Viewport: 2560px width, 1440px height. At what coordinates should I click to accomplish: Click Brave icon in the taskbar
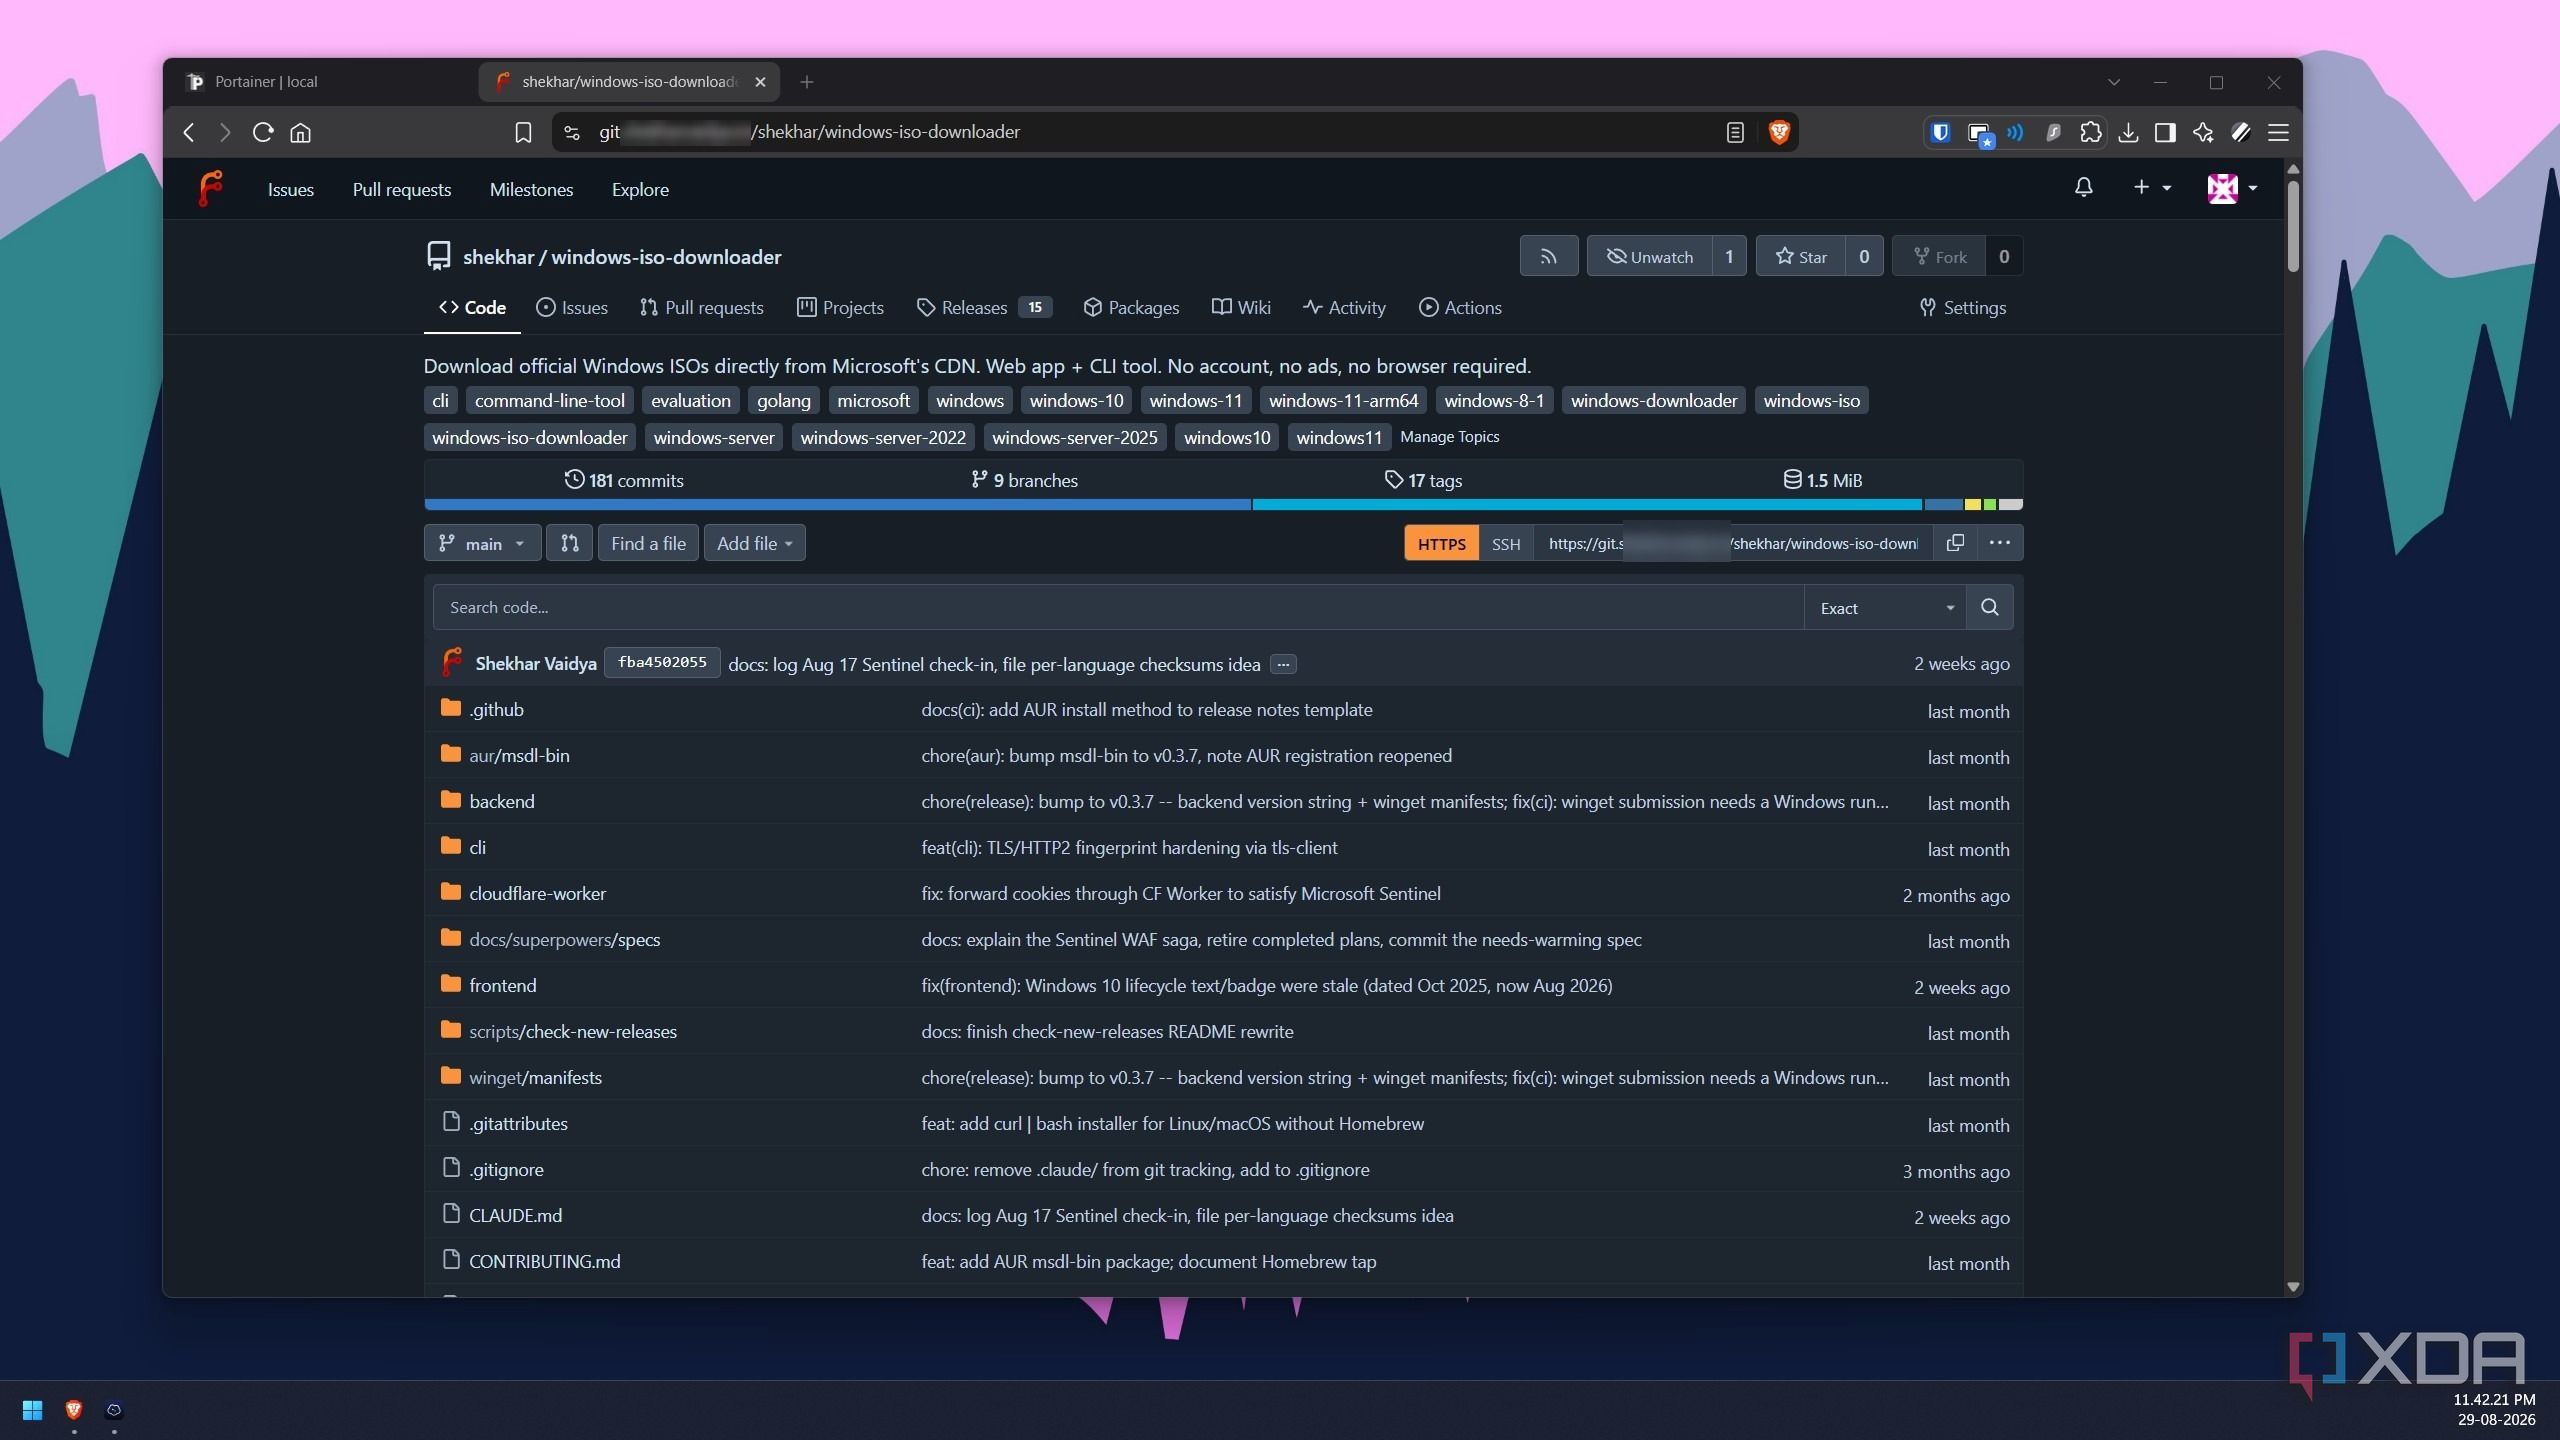pos(73,1409)
